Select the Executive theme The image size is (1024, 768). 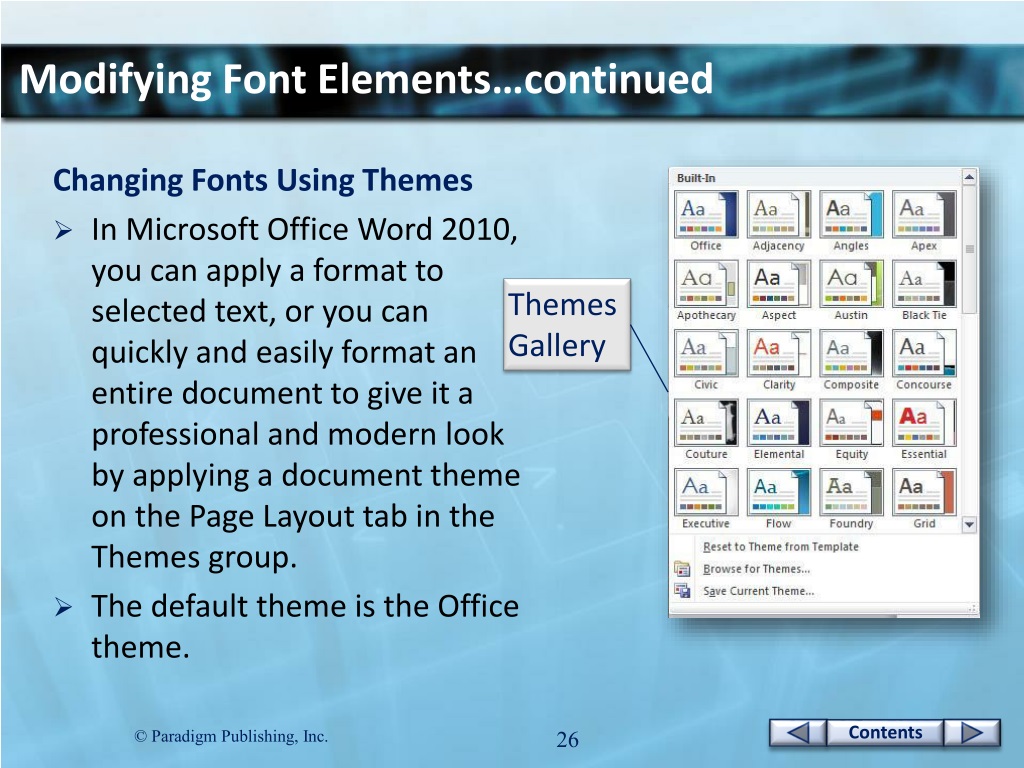706,492
